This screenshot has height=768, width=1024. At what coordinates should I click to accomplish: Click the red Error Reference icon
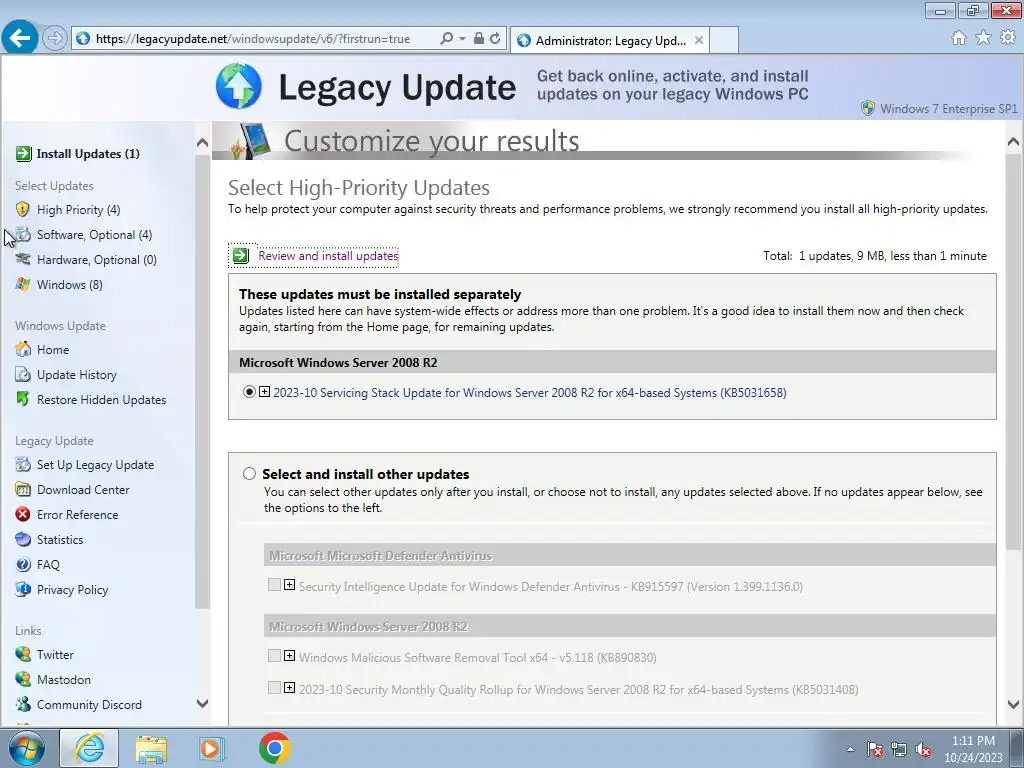23,514
